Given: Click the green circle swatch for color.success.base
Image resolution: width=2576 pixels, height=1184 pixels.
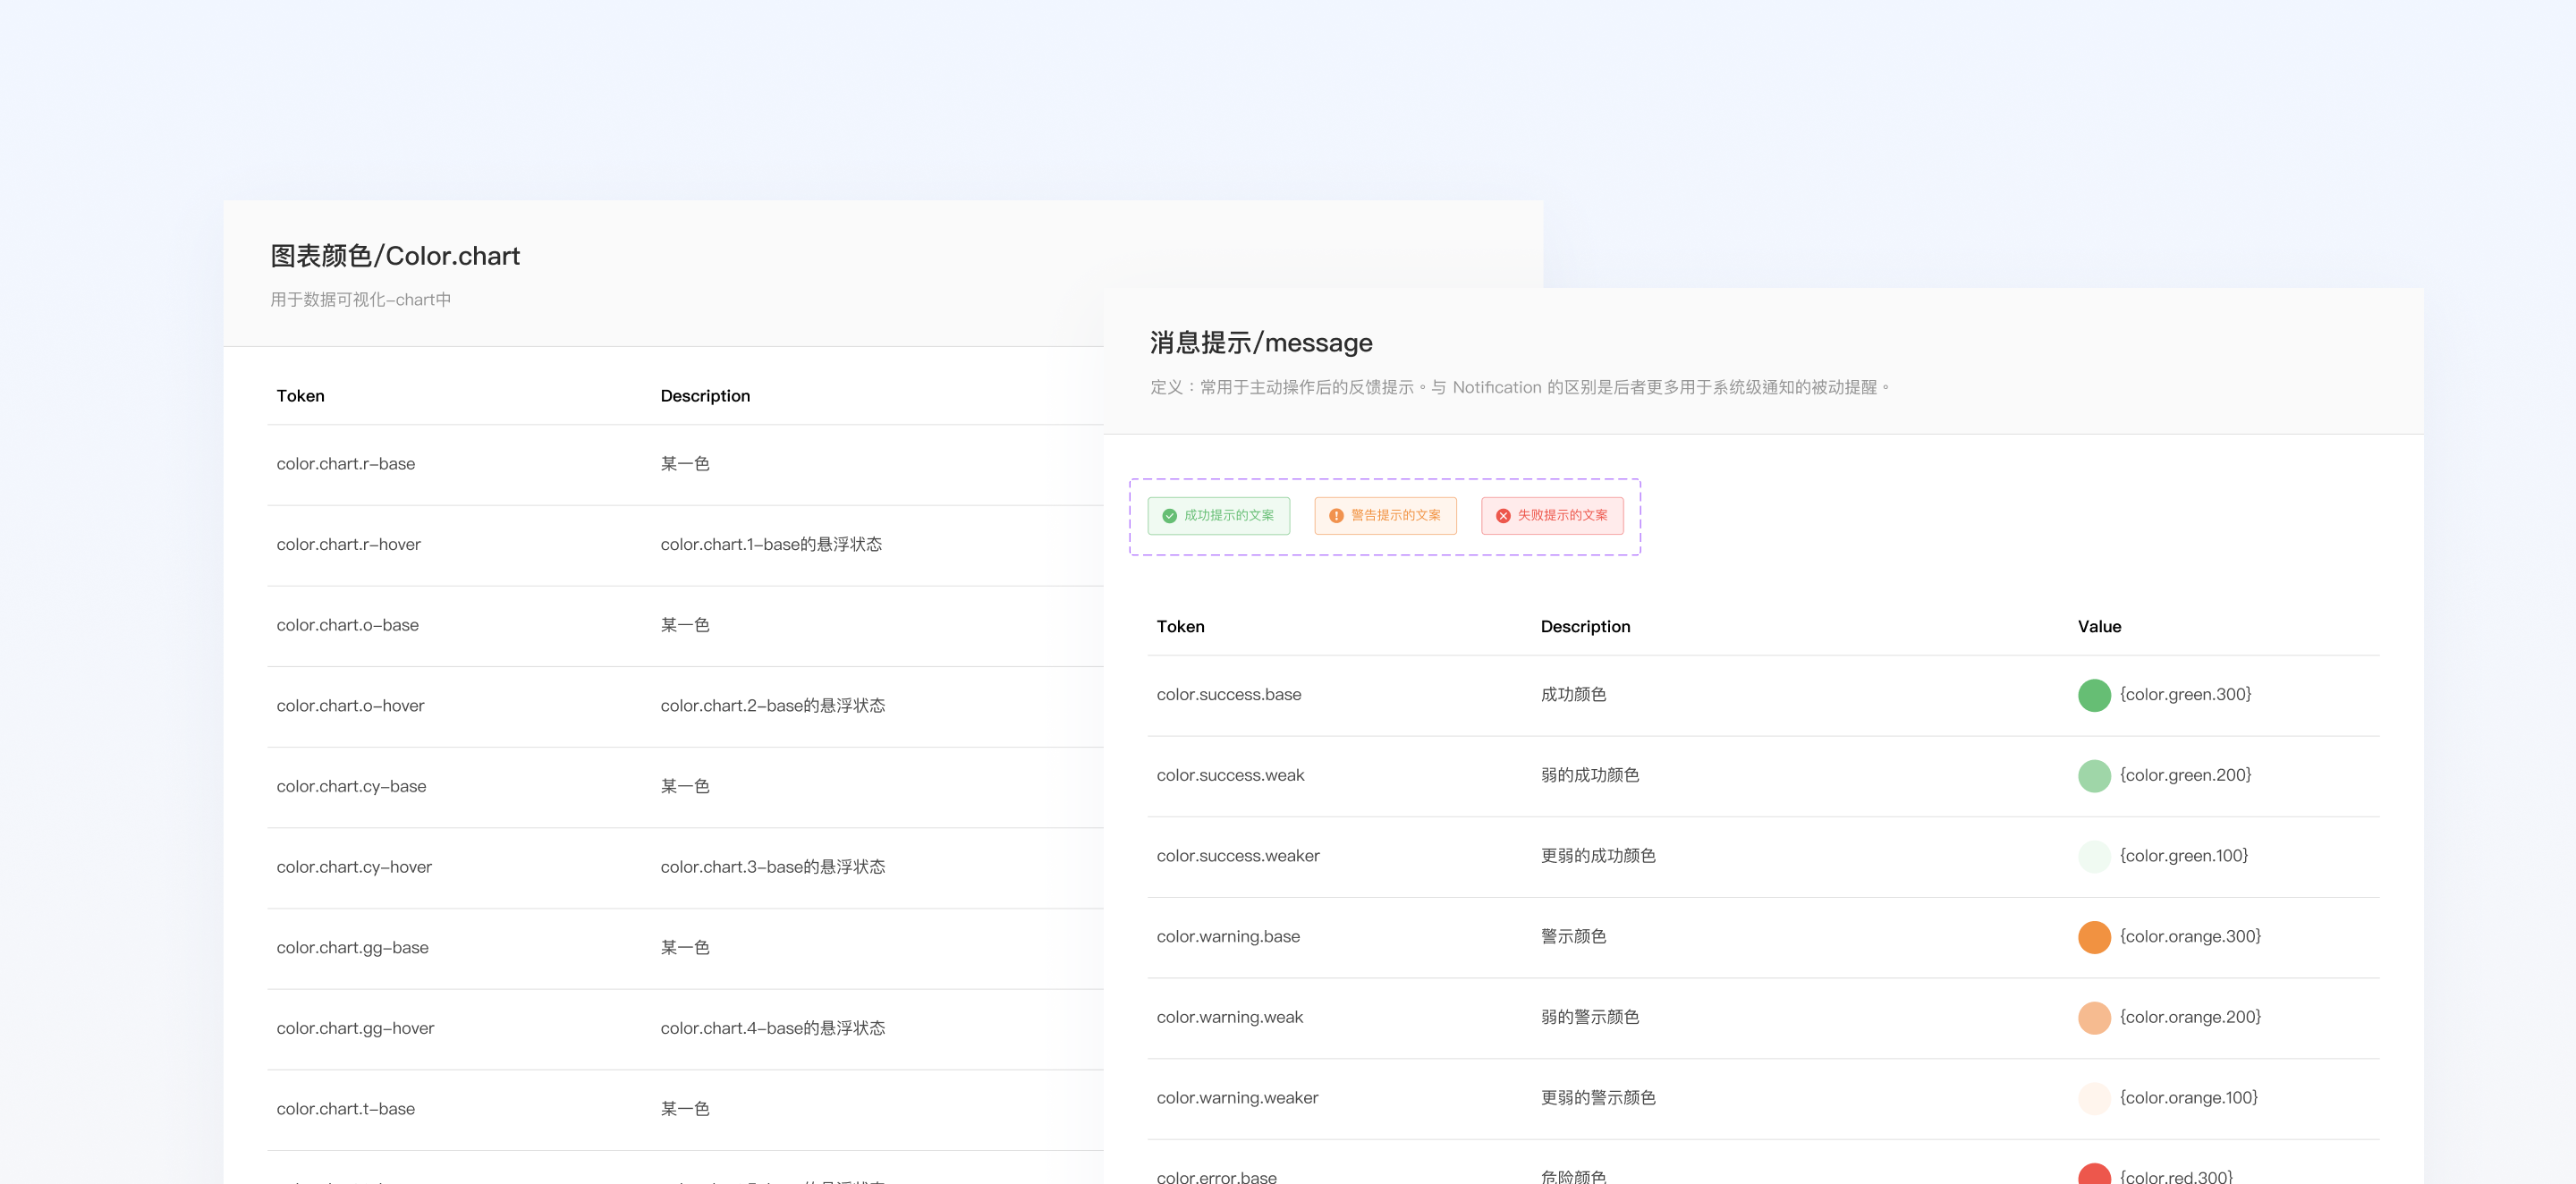Looking at the screenshot, I should (x=2095, y=695).
